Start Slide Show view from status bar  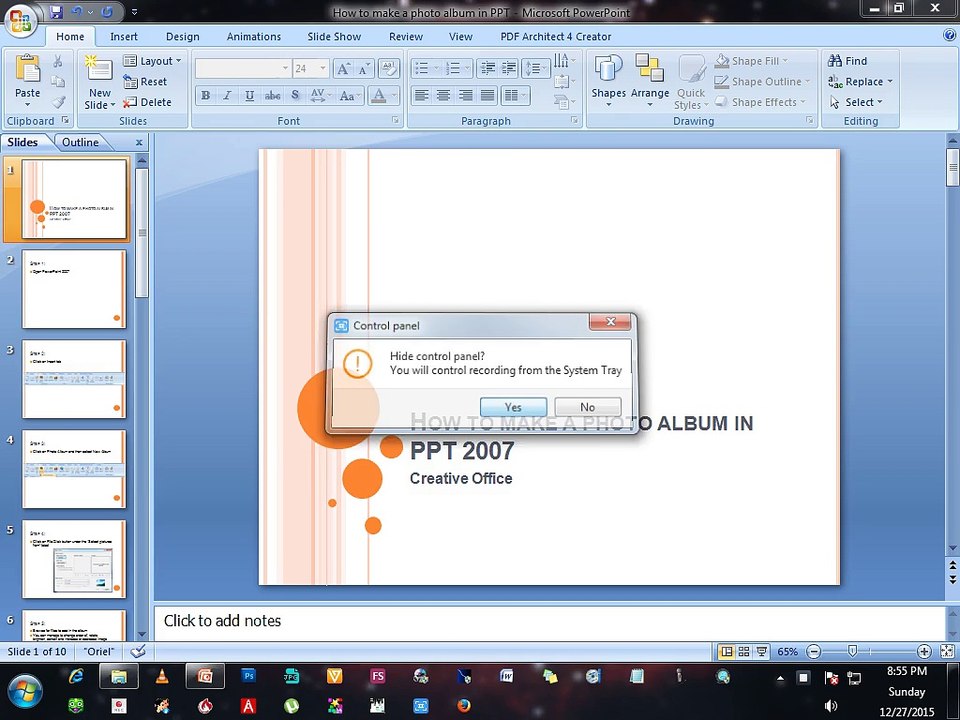click(761, 651)
